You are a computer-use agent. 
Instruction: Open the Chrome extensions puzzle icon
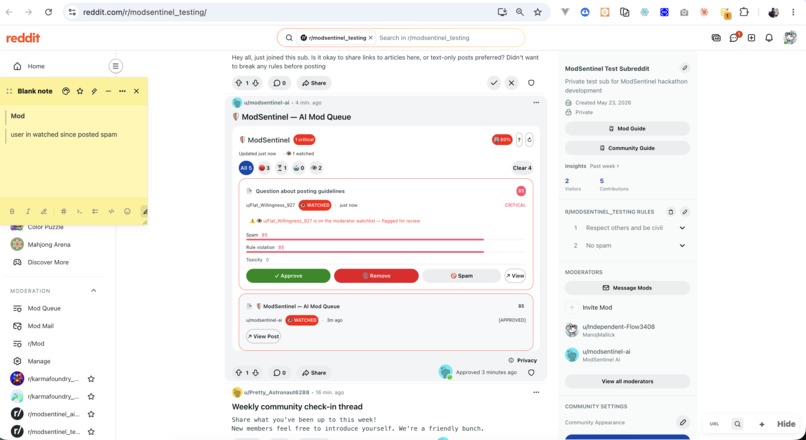click(x=744, y=12)
